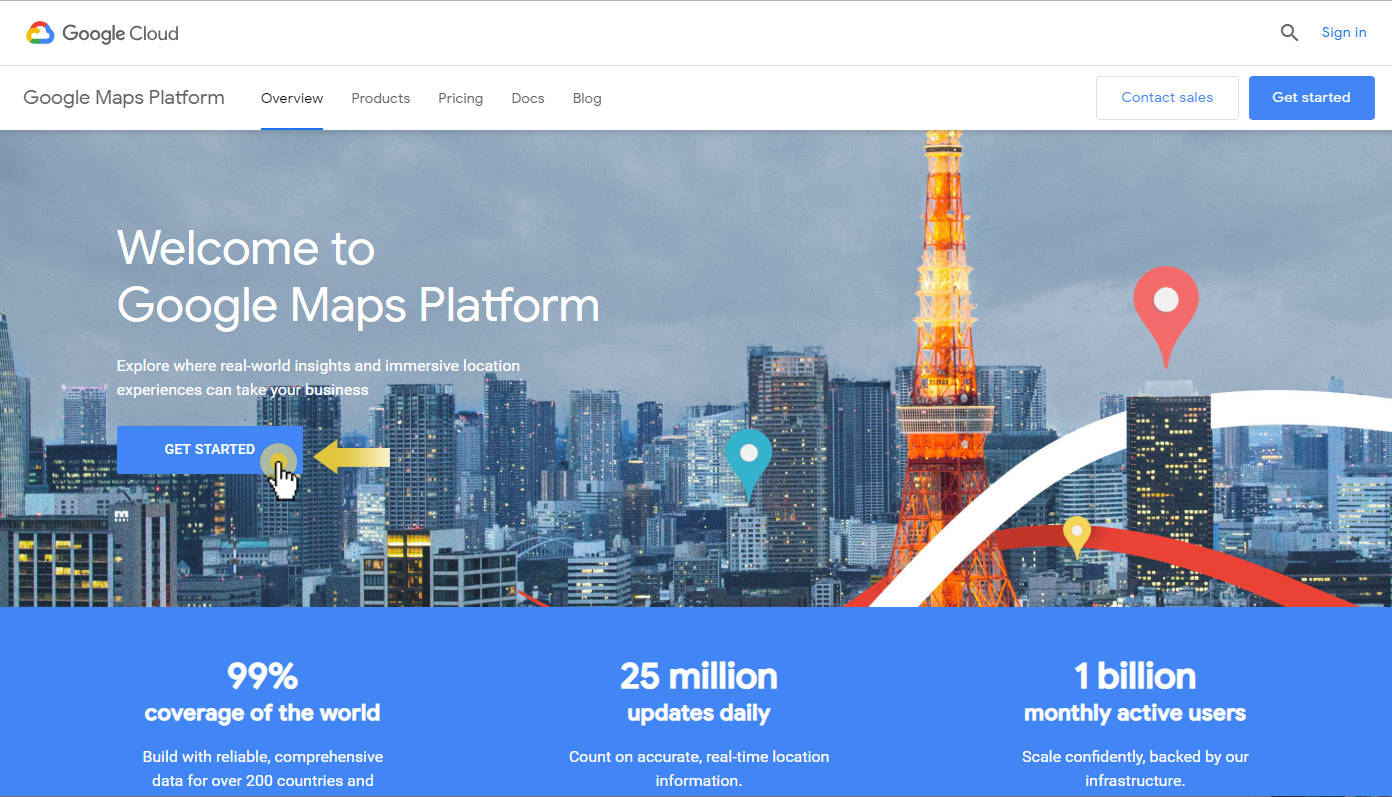Click the 25 million updates daily statistic
Image resolution: width=1392 pixels, height=797 pixels.
pos(698,677)
